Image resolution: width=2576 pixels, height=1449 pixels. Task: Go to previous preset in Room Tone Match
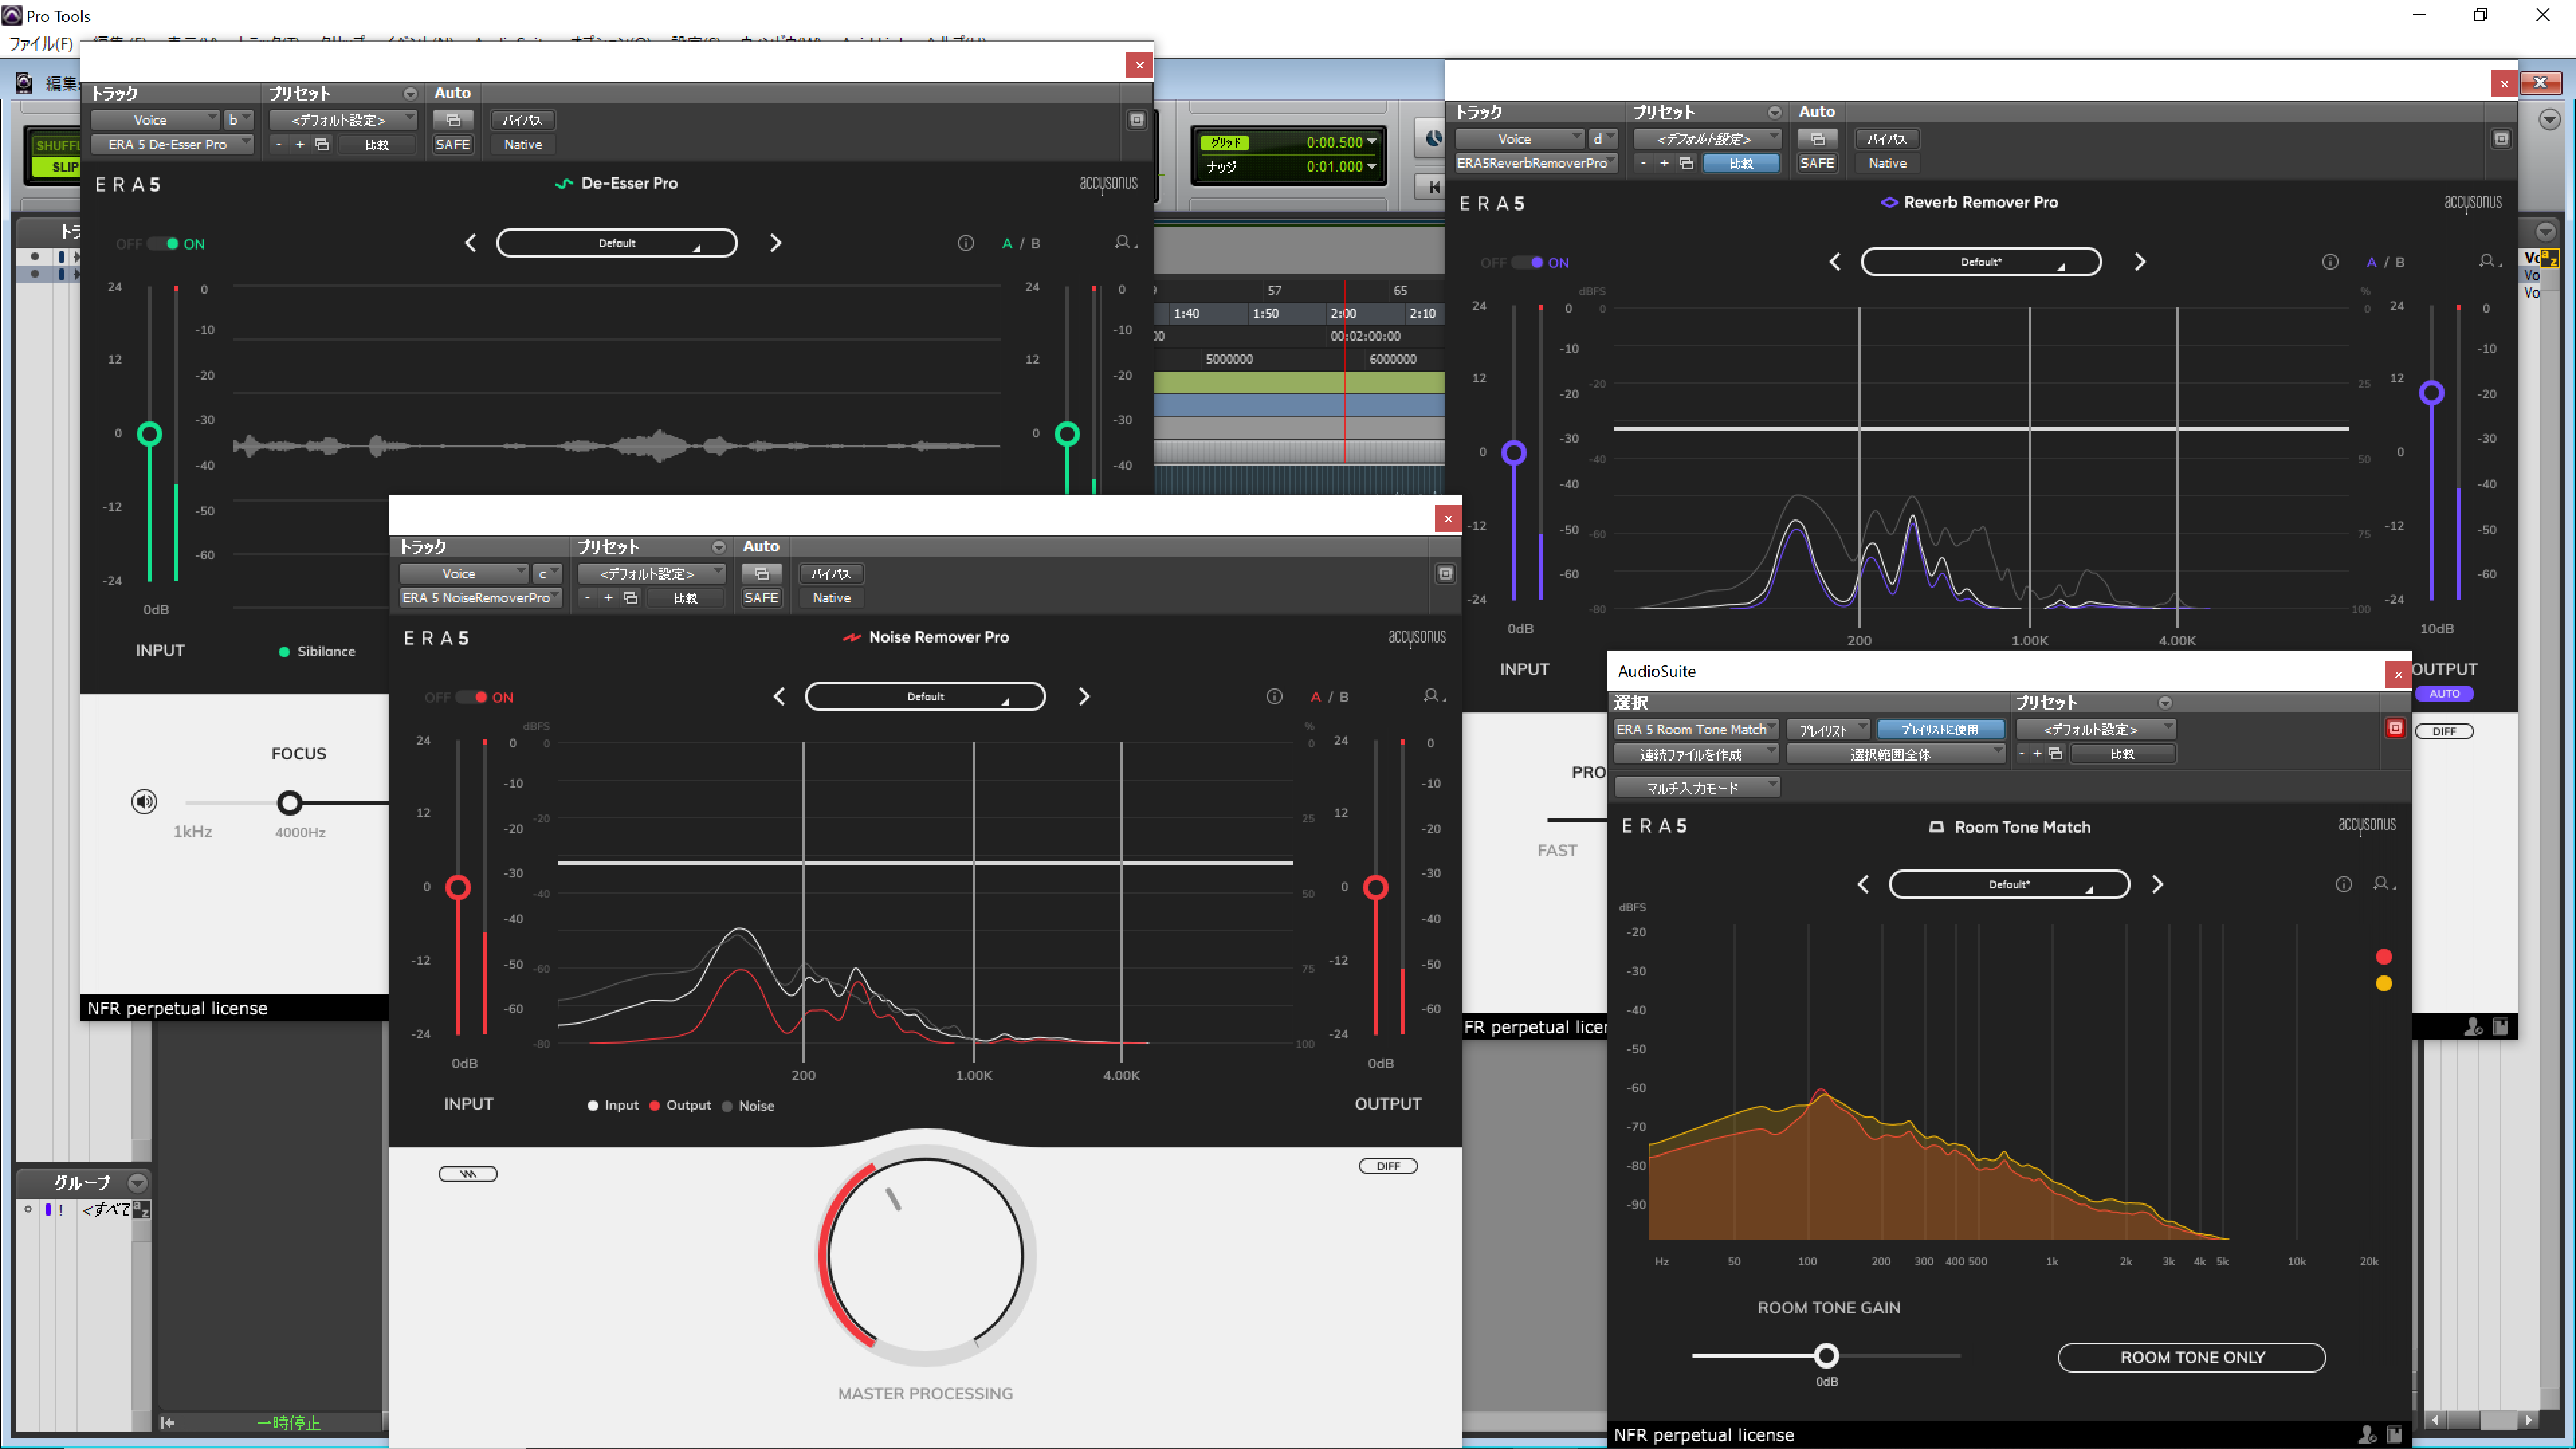point(1863,884)
